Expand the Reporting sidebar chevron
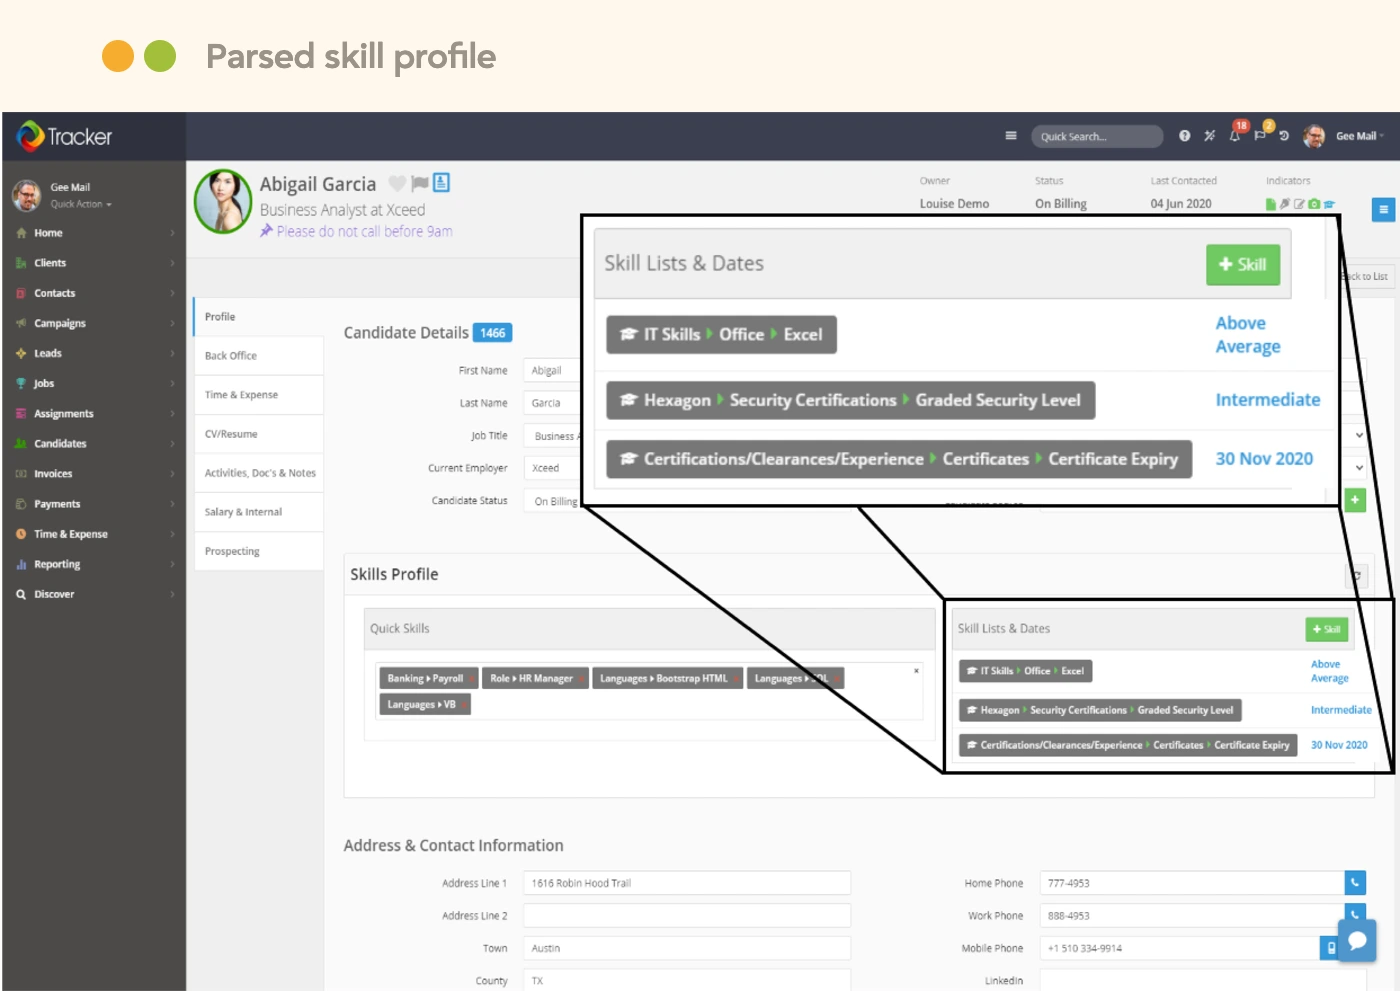 (172, 564)
